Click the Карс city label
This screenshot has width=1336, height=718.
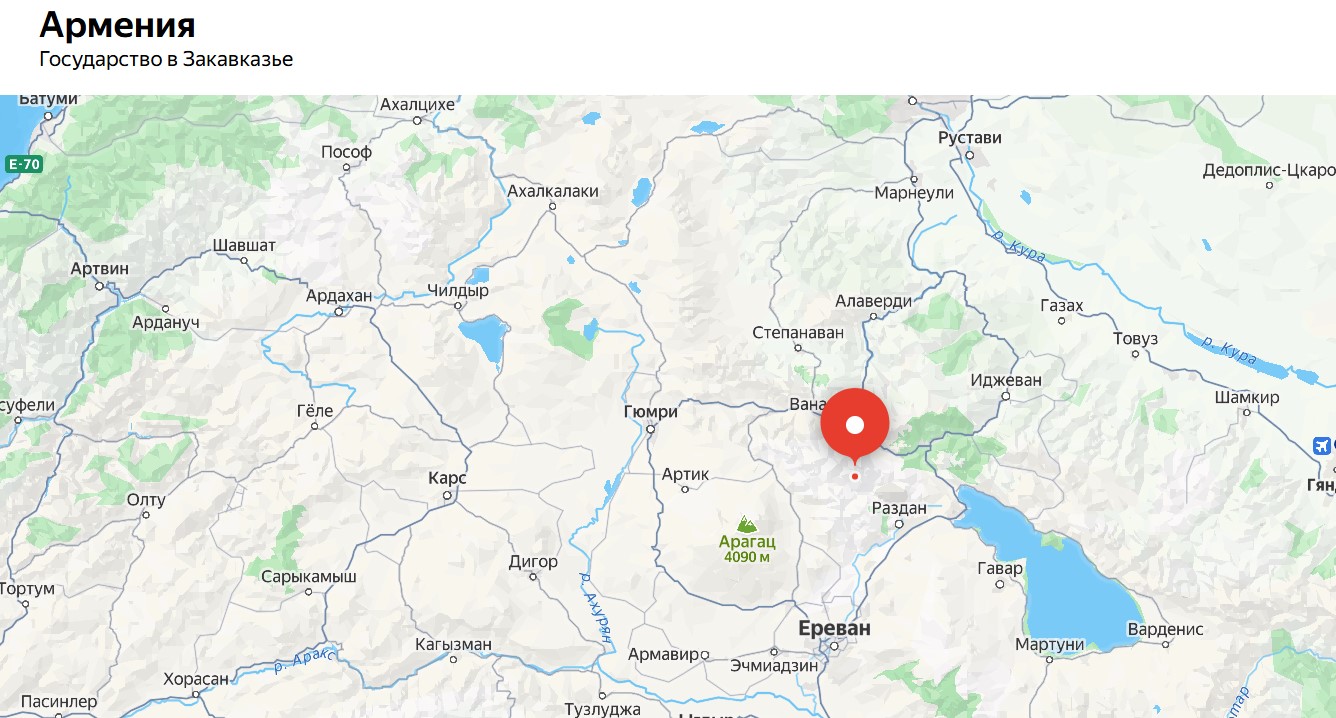(x=447, y=478)
